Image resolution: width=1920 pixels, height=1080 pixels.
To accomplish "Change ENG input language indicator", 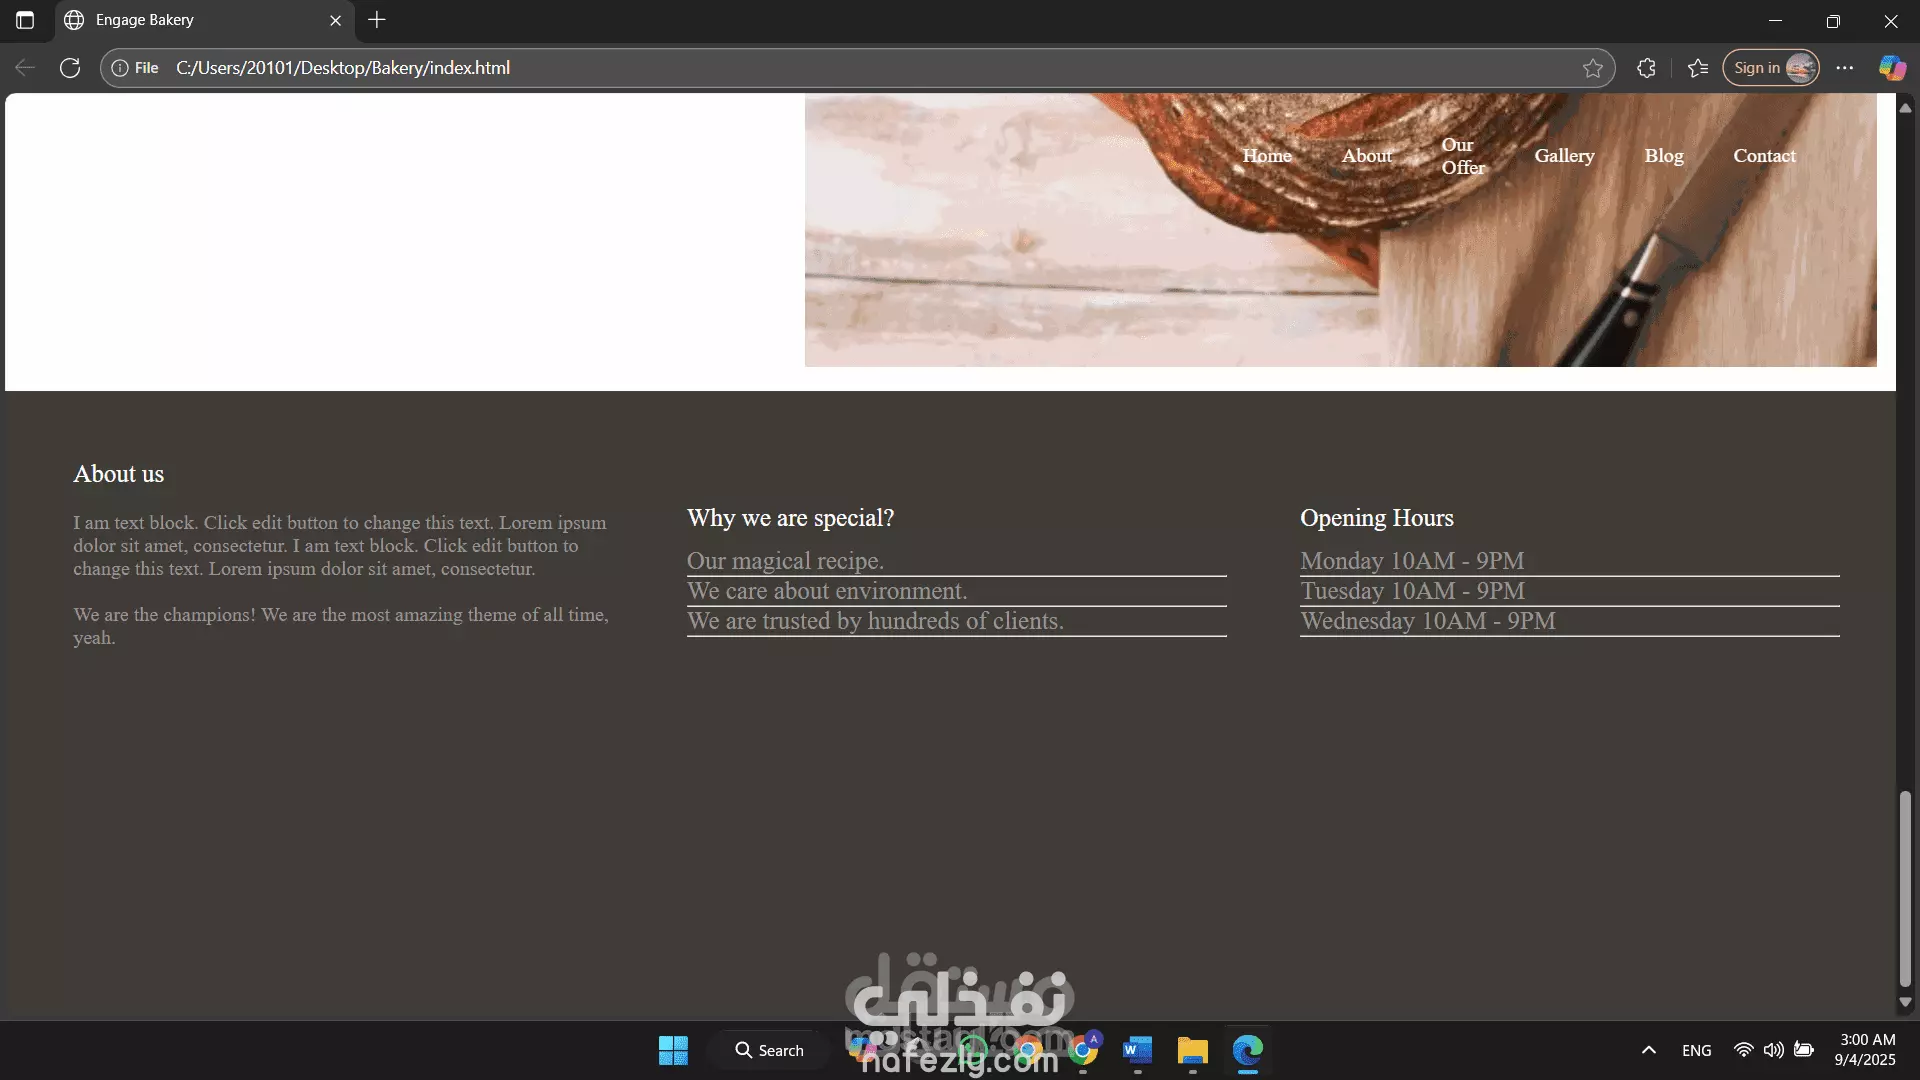I will (x=1696, y=1050).
